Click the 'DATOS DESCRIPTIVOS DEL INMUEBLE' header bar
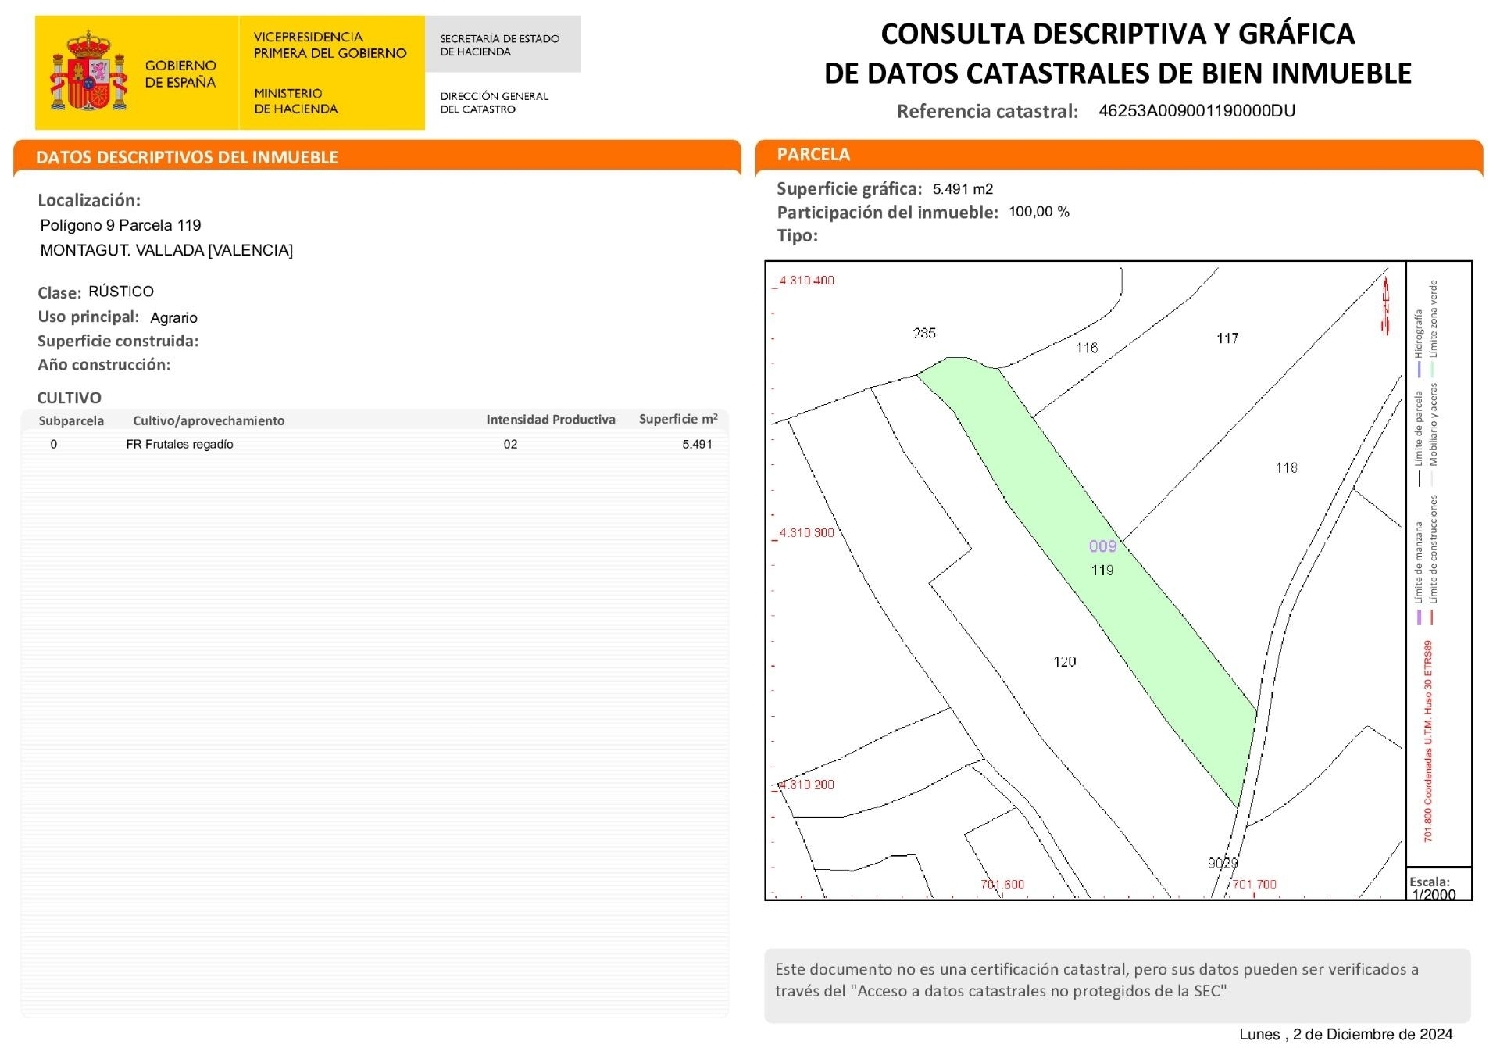Viewport: 1500px width, 1059px height. tap(377, 157)
